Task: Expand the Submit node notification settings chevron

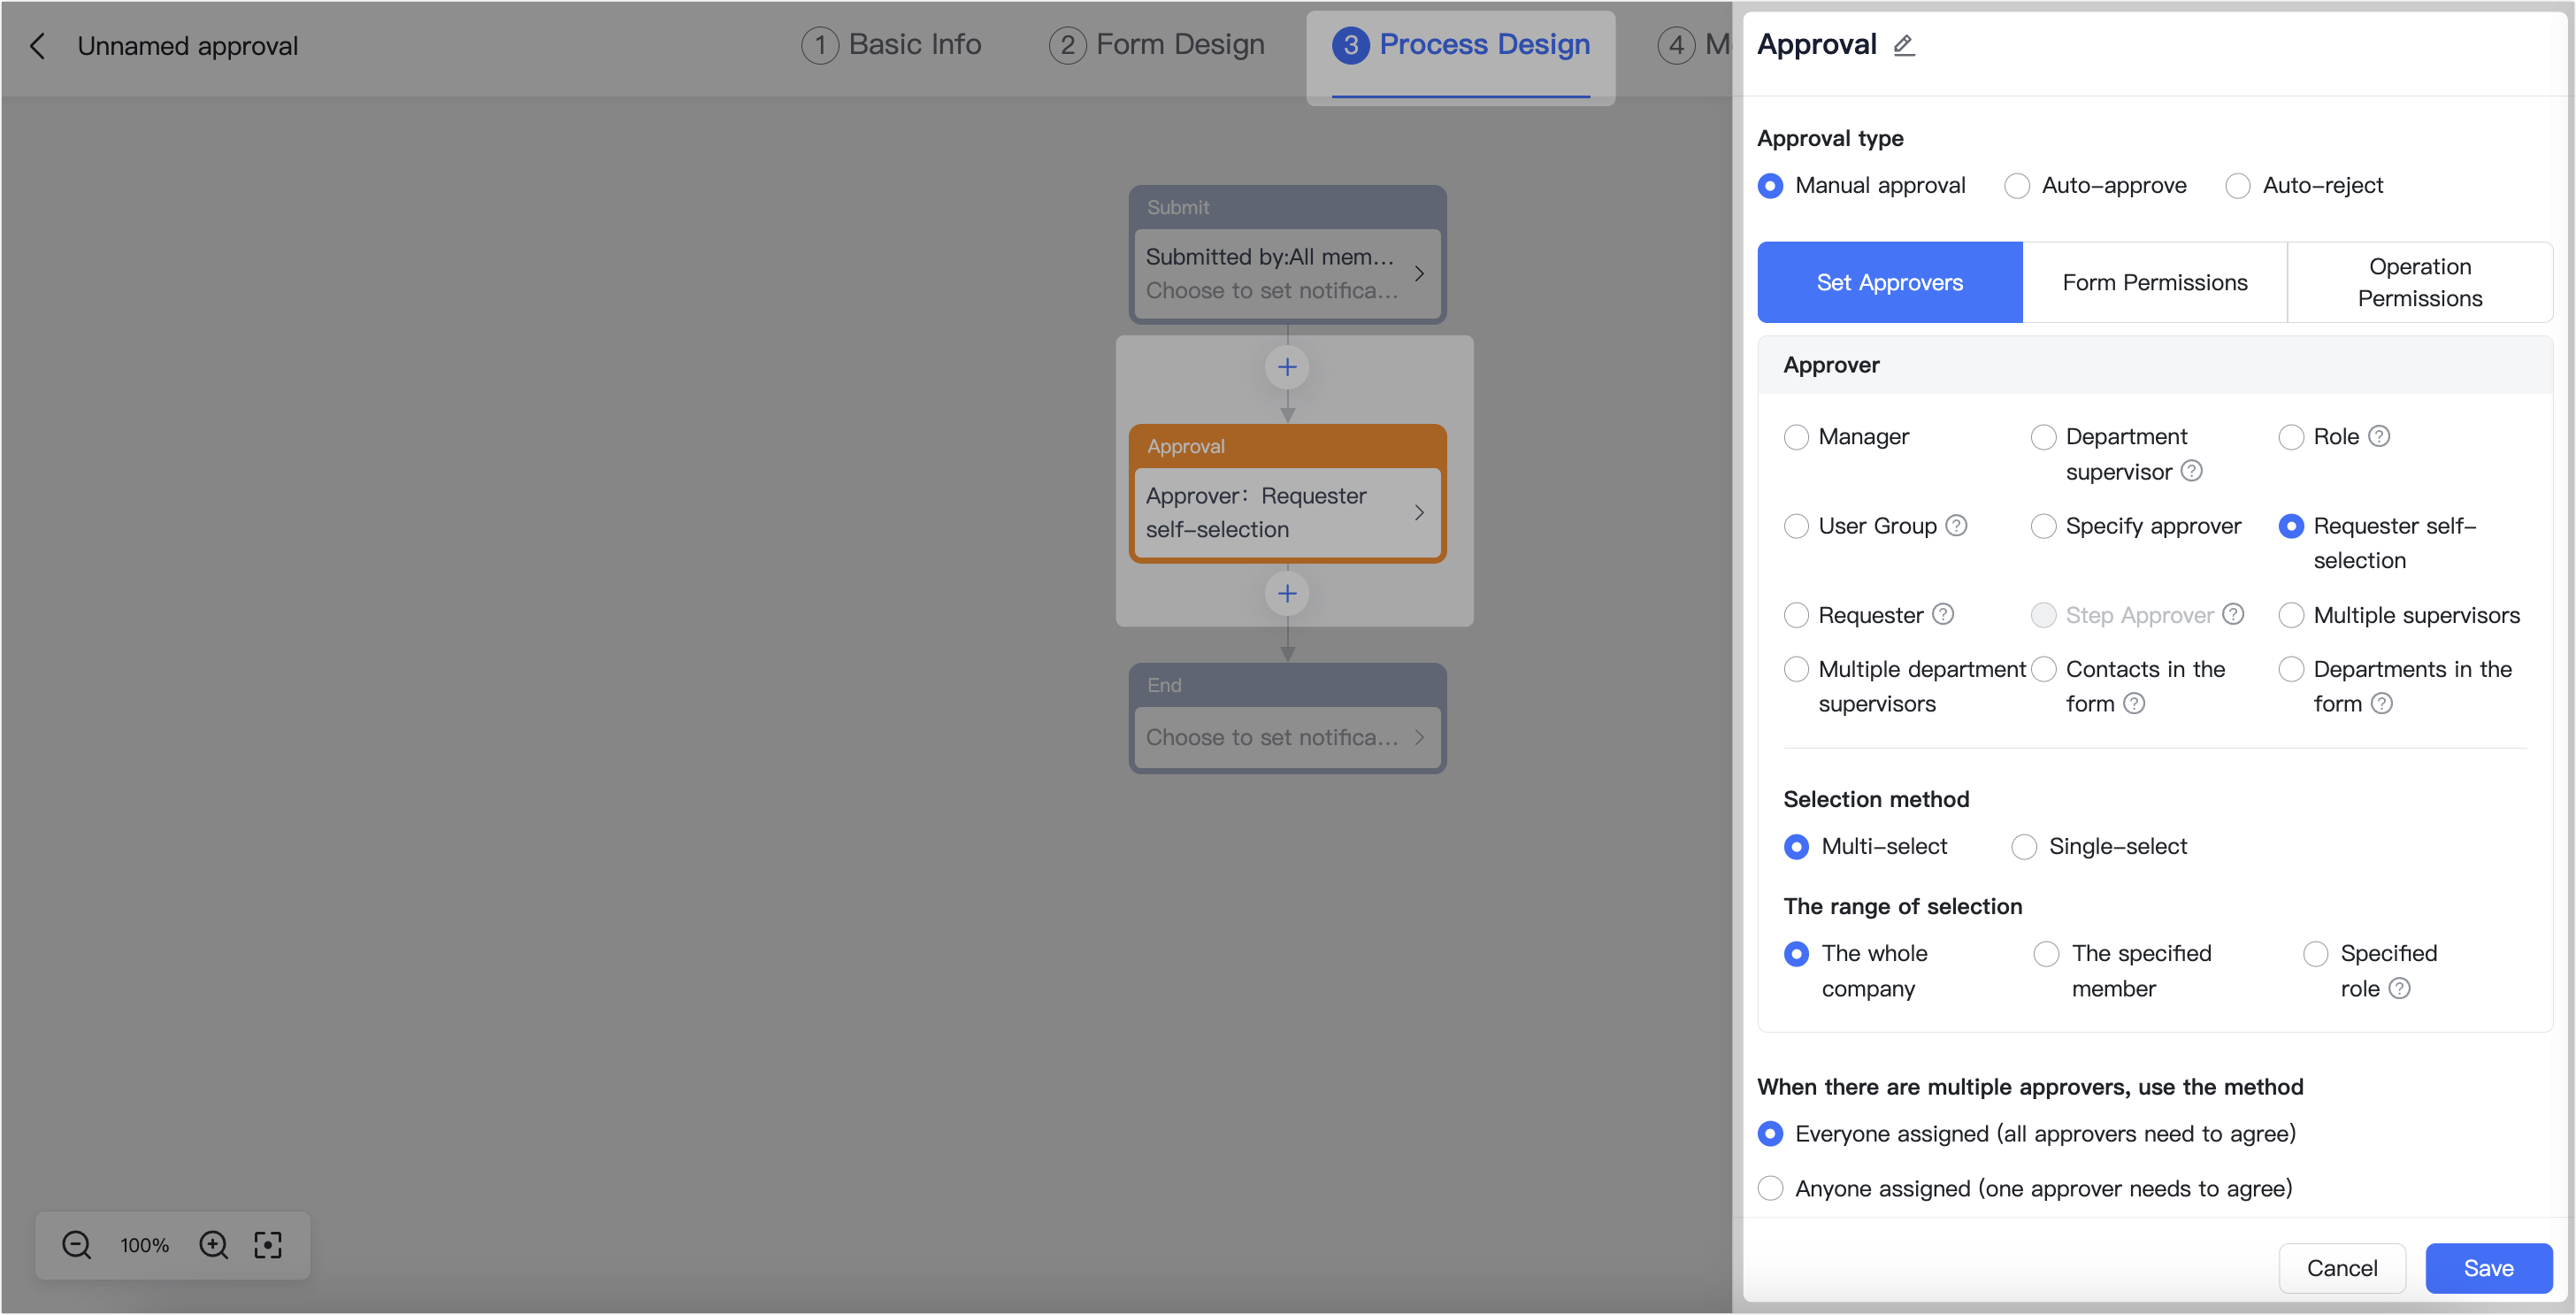Action: tap(1419, 273)
